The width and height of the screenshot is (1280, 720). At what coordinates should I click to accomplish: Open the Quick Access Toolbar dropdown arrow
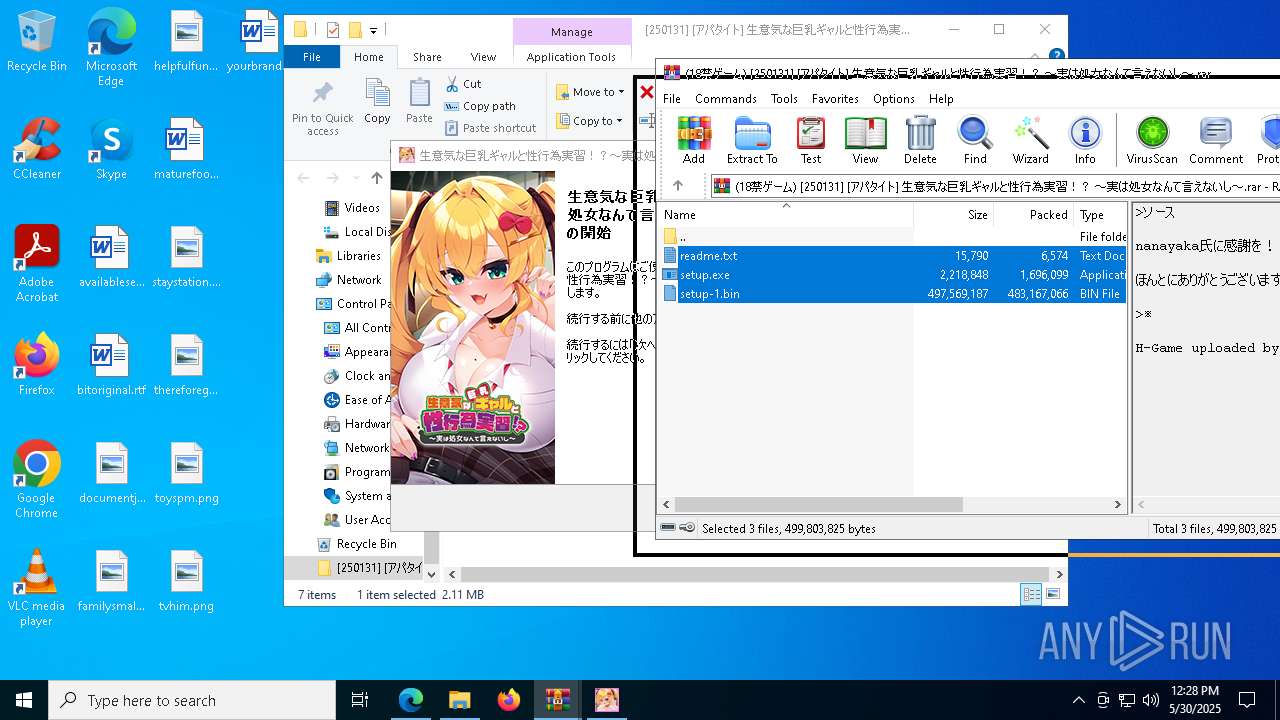click(374, 30)
